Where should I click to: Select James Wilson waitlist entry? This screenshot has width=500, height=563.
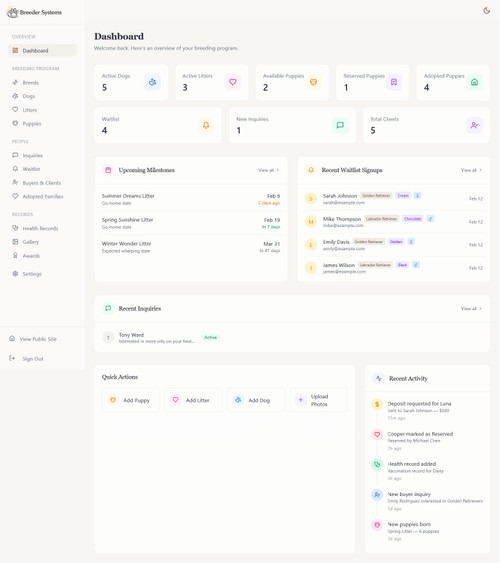pos(394,268)
